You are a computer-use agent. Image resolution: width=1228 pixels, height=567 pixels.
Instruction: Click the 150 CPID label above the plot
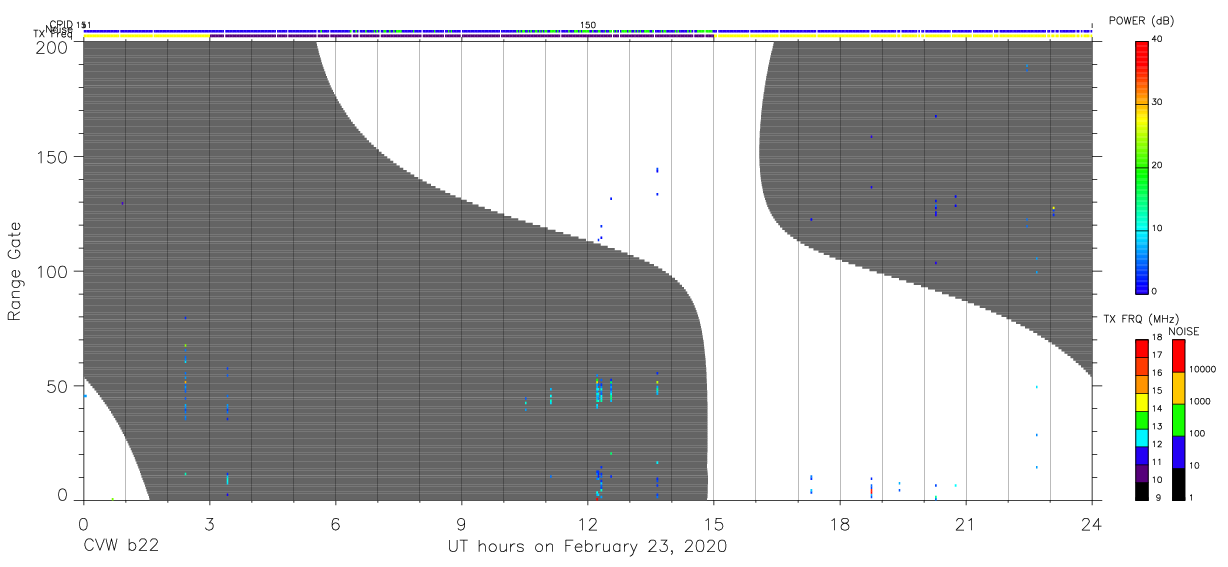point(588,25)
